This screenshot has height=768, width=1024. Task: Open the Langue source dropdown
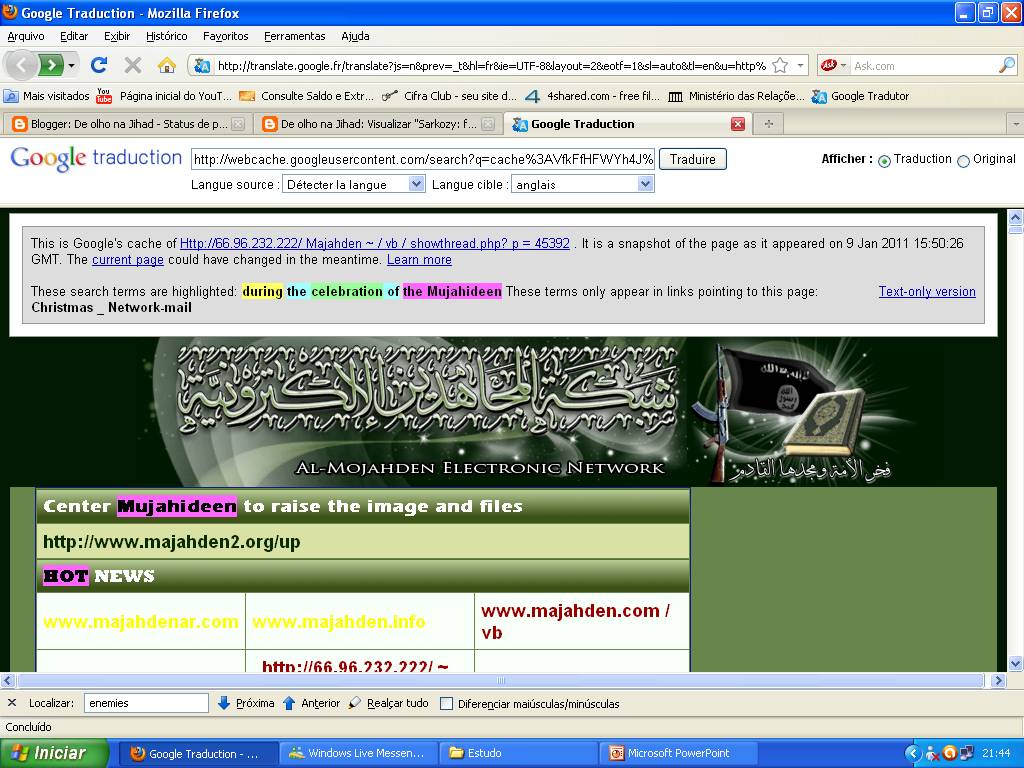coord(353,185)
